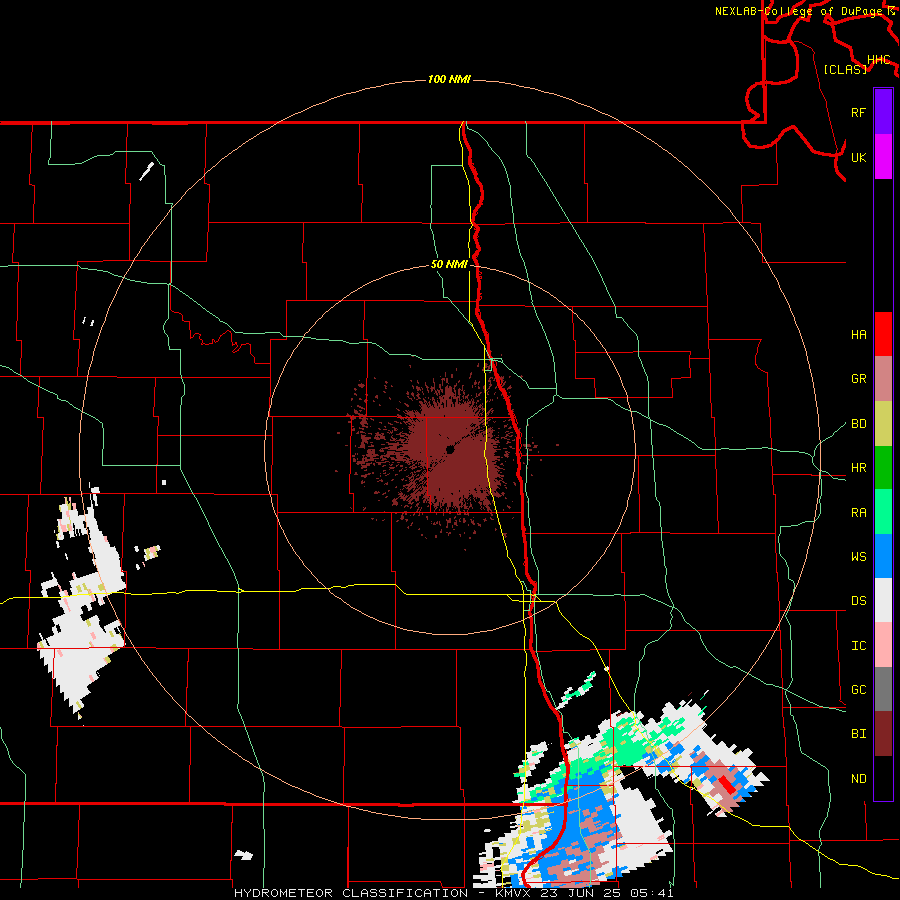This screenshot has height=900, width=900.
Task: Click the GR legend label
Action: click(858, 379)
